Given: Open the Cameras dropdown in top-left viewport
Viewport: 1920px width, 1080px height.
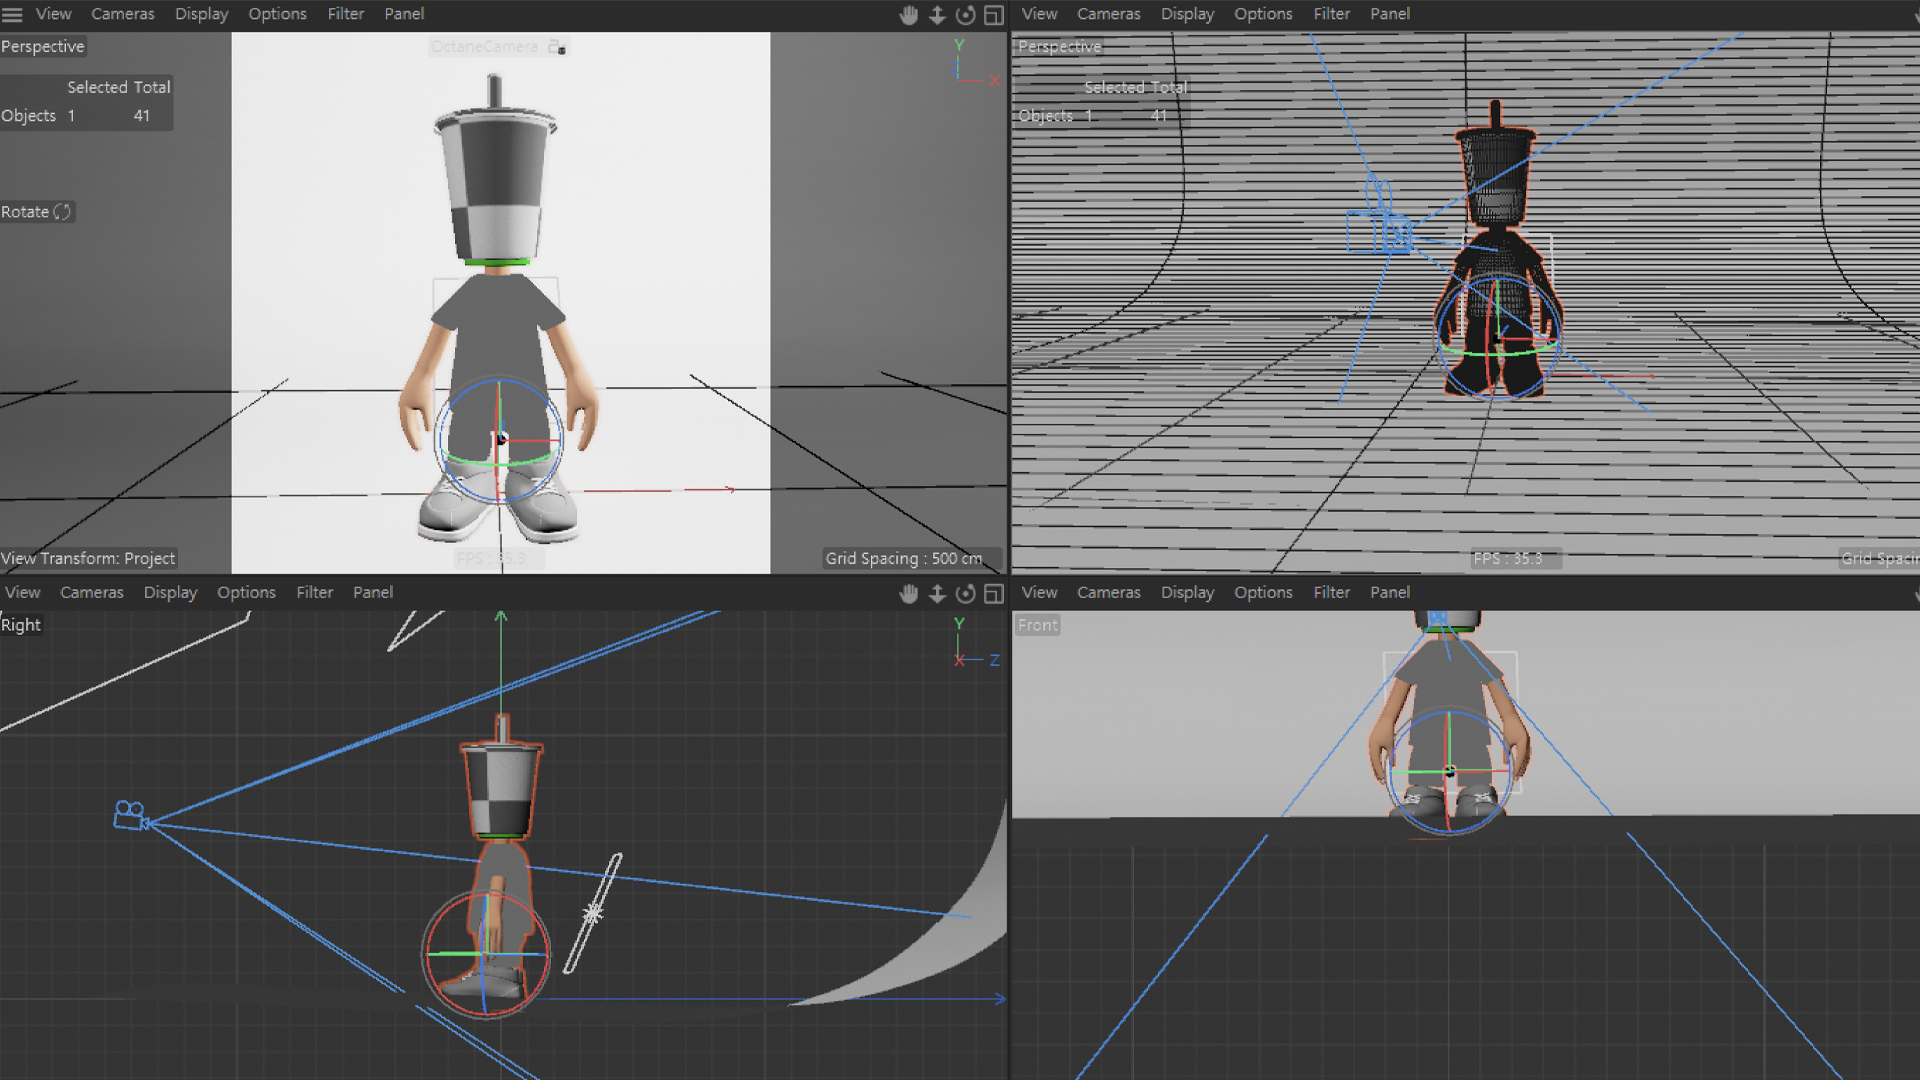Looking at the screenshot, I should pyautogui.click(x=122, y=14).
